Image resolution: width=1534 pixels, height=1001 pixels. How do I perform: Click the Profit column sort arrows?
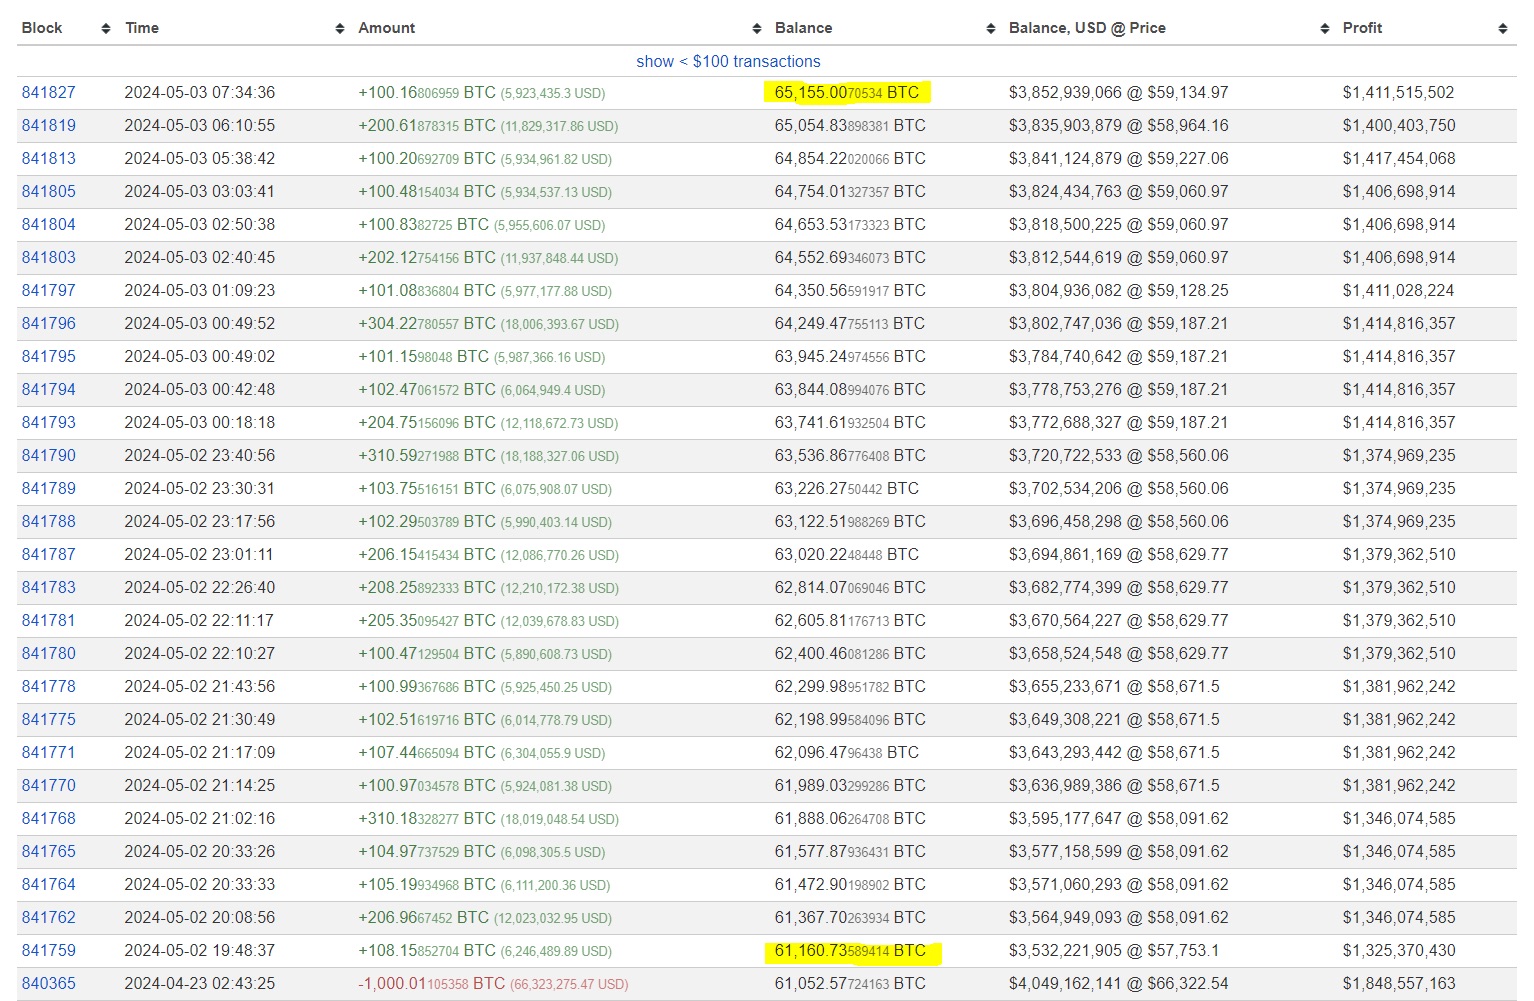point(1502,29)
